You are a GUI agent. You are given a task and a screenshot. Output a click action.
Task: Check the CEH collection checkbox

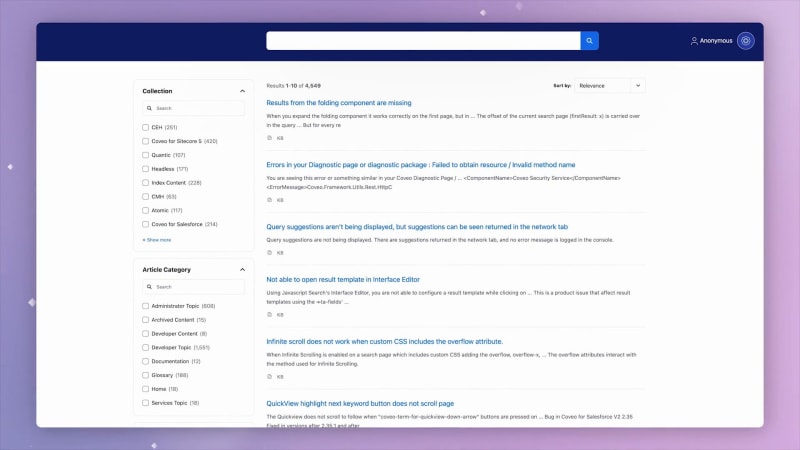point(145,127)
